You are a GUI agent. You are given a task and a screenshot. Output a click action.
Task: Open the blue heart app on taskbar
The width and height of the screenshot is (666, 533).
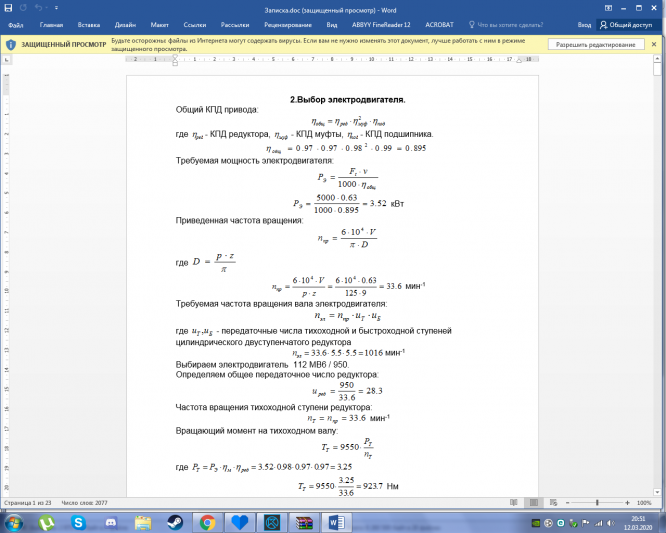tap(240, 522)
